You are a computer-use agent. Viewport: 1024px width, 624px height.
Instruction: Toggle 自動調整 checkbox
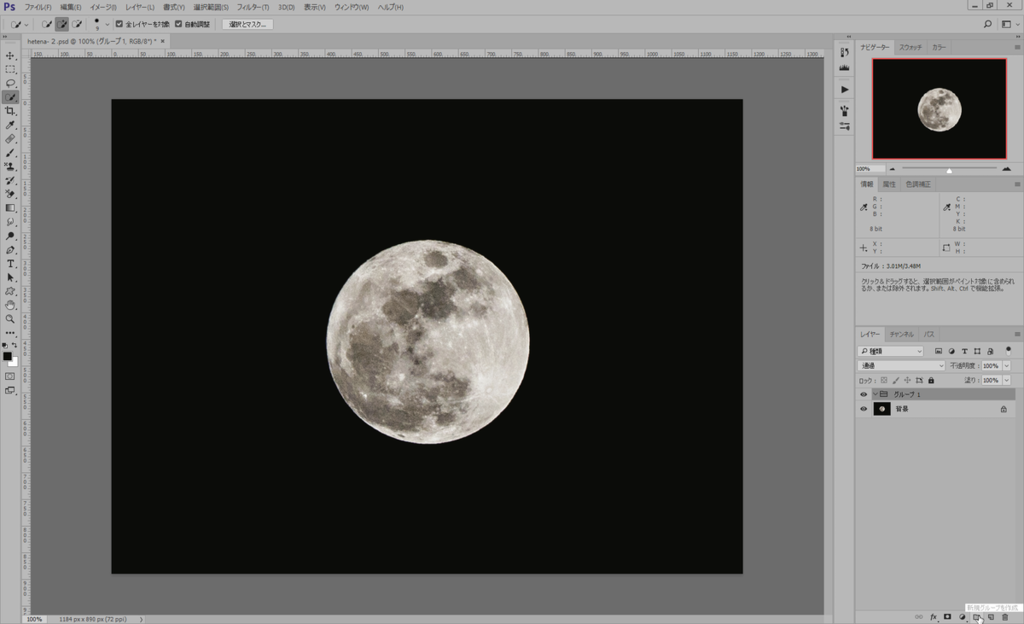click(178, 24)
